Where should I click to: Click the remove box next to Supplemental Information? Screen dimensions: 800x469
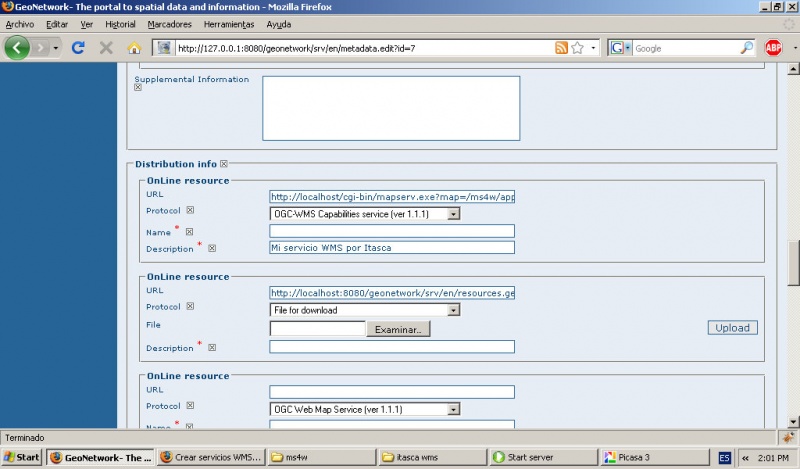[138, 88]
